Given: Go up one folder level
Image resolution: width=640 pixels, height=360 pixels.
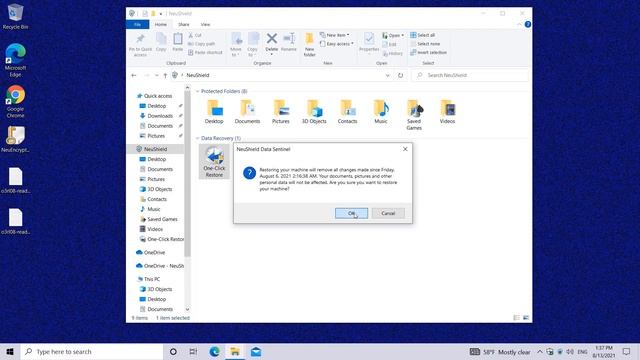Looking at the screenshot, I should click(165, 75).
